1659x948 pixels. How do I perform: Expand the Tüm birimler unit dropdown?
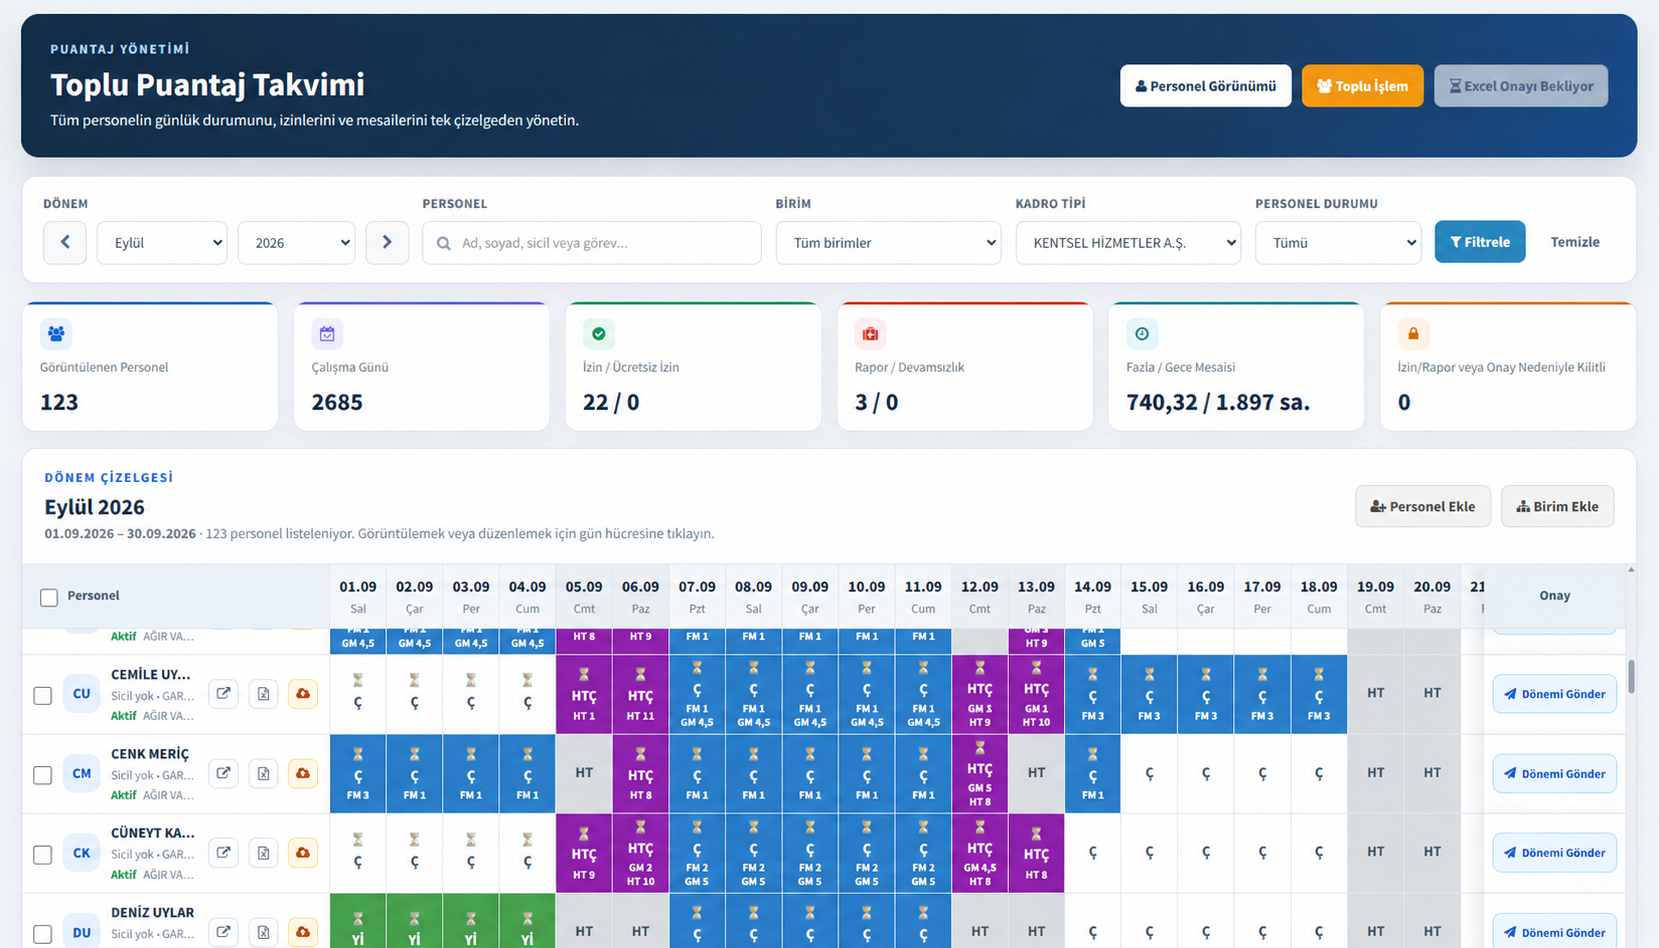click(x=888, y=243)
